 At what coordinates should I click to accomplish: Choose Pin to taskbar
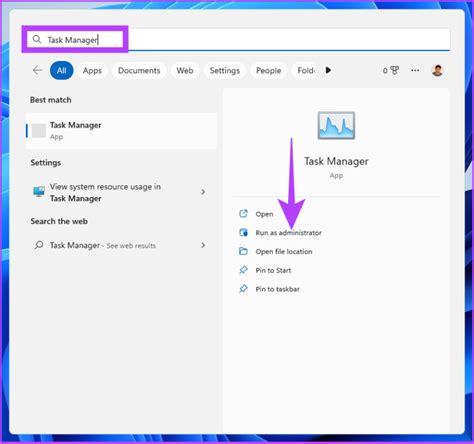pos(277,289)
